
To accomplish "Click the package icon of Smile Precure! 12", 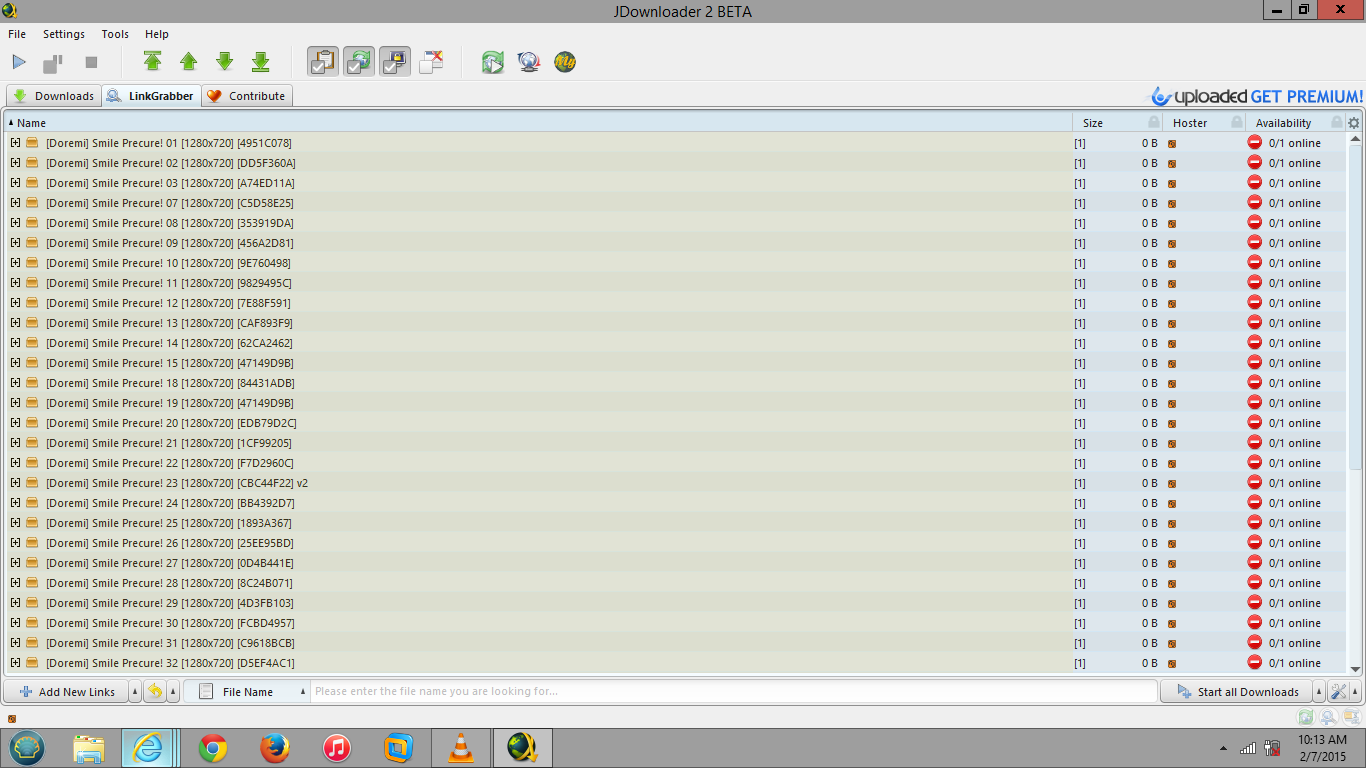I will click(32, 303).
